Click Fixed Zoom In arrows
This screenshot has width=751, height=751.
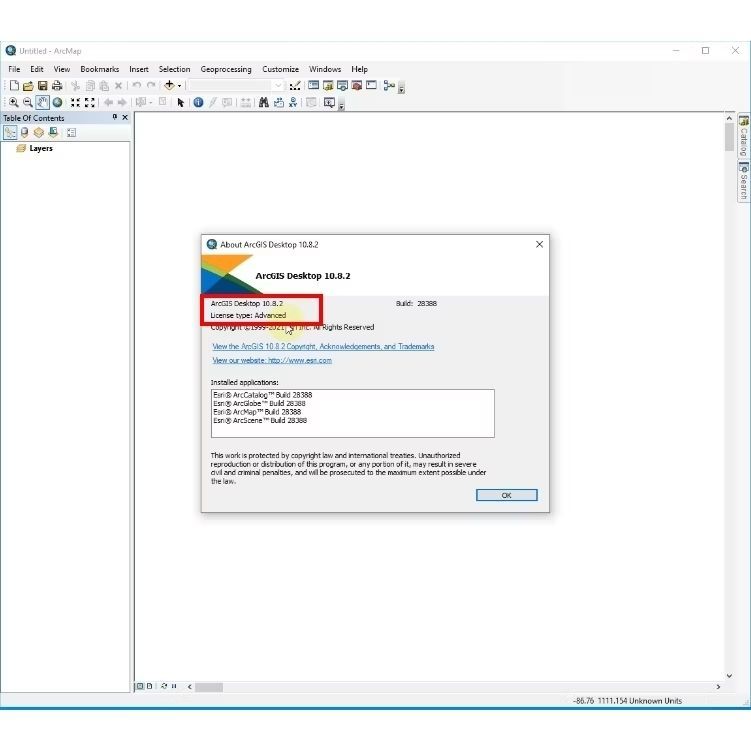pos(75,102)
